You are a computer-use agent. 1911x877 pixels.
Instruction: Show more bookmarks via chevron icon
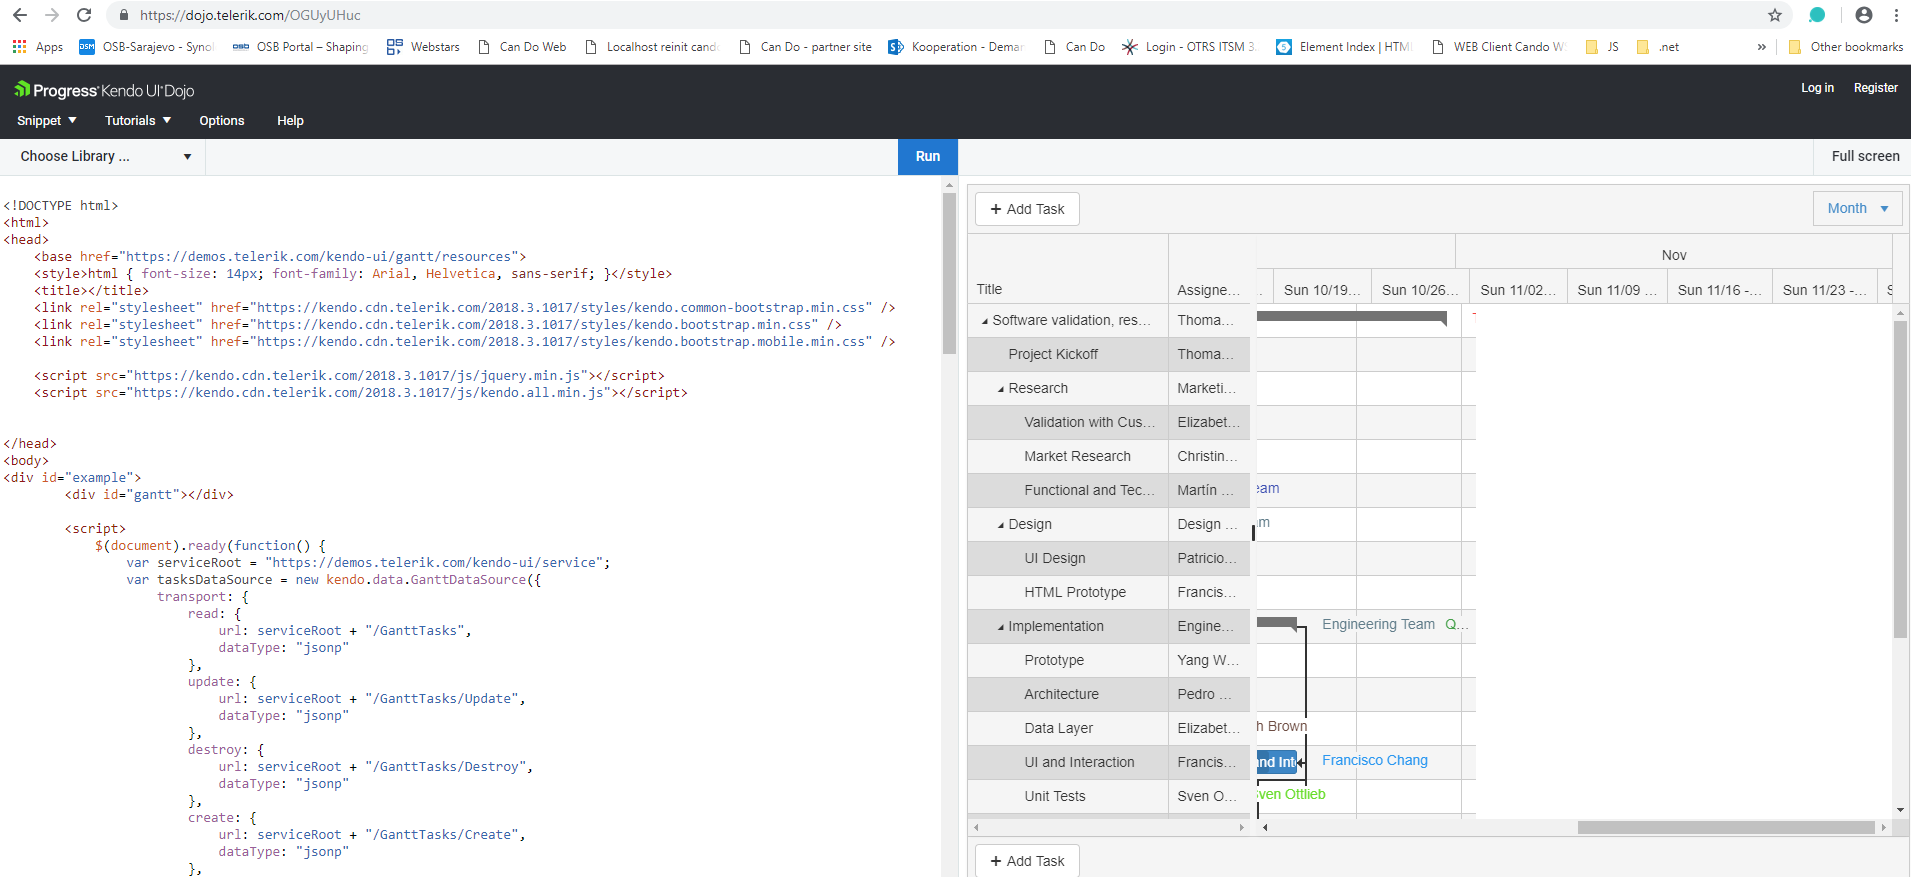1762,47
